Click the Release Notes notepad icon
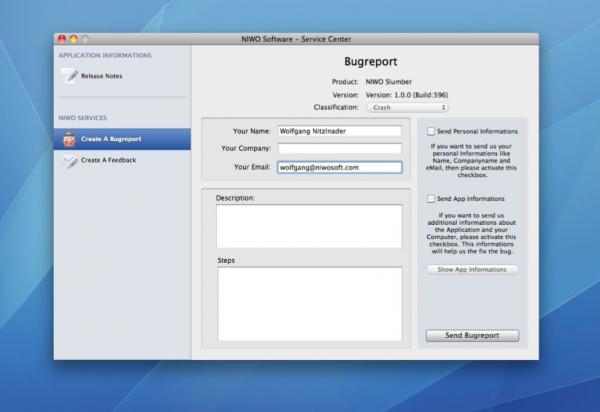600x412 pixels. 69,76
